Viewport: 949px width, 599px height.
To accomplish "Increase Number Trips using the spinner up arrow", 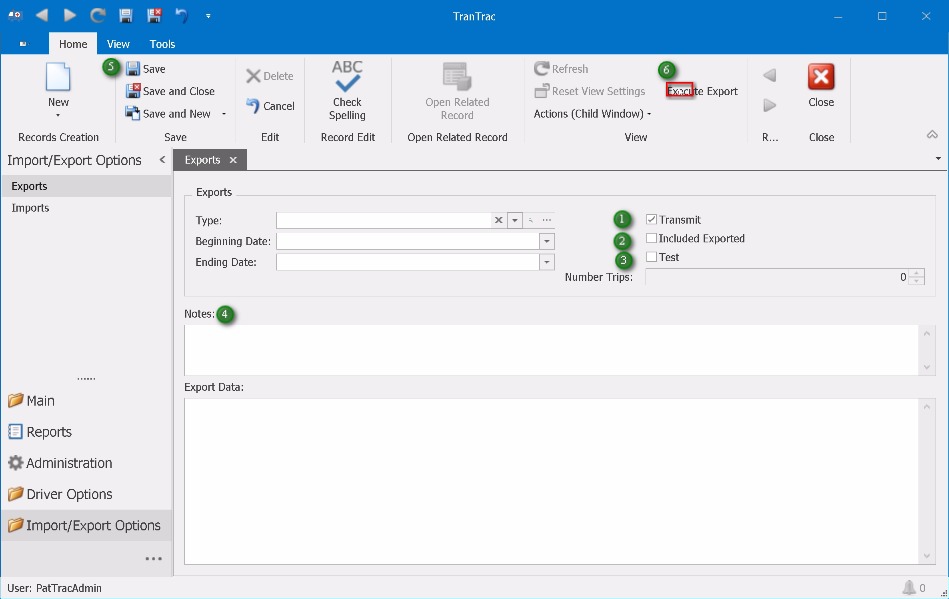I will pos(917,273).
